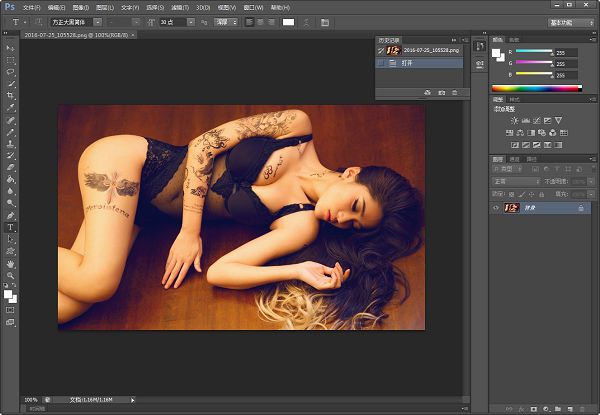
Task: Open the font size dropdown
Action: click(191, 22)
